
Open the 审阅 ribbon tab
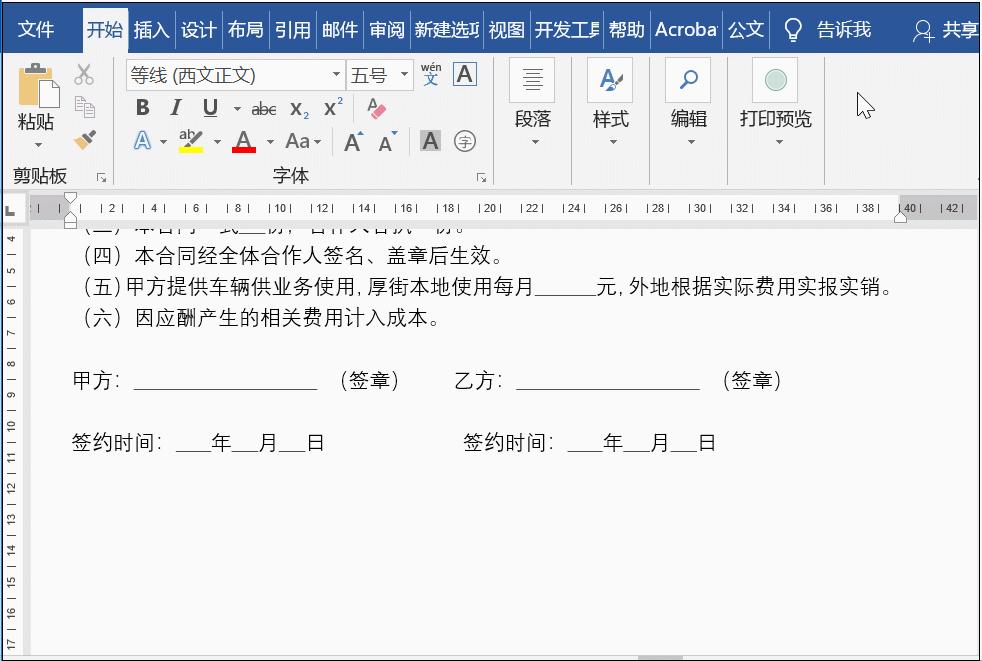(387, 30)
